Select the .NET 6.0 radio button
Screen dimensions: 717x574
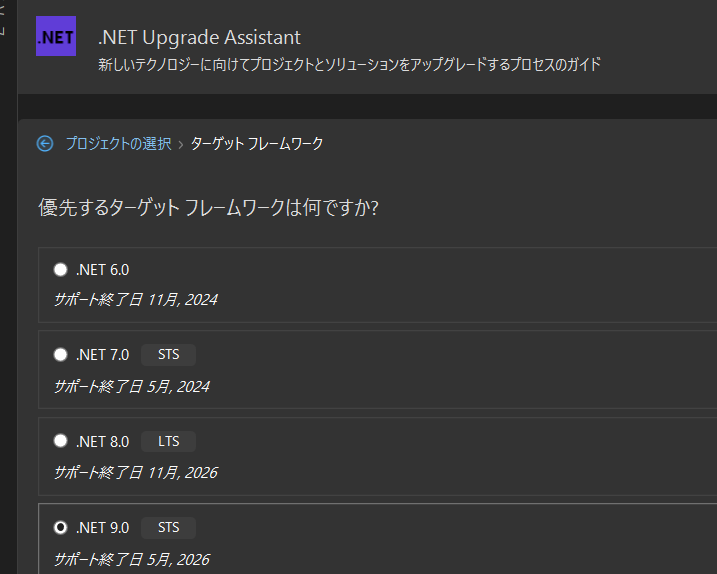[x=60, y=269]
